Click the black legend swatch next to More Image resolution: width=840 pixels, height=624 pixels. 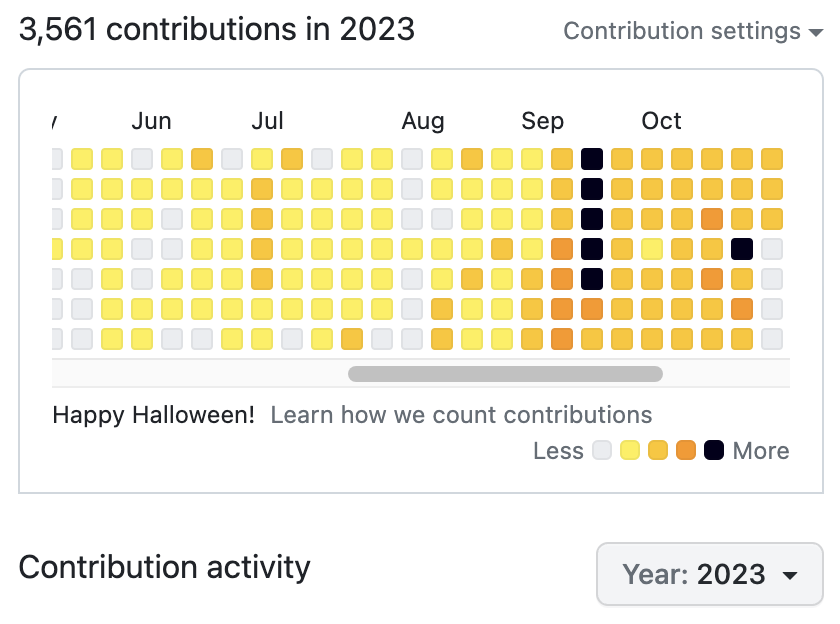(714, 450)
